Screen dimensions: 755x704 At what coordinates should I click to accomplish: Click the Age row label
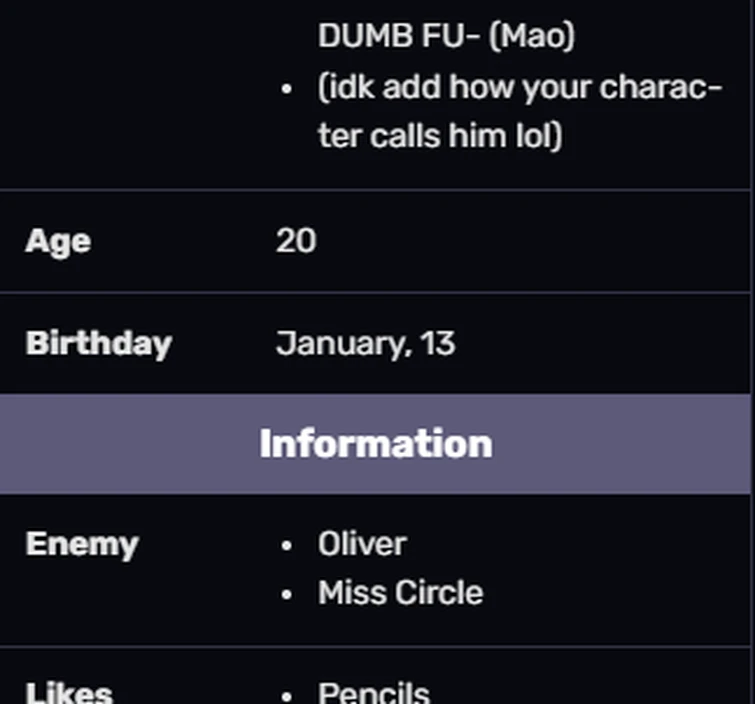pos(58,241)
